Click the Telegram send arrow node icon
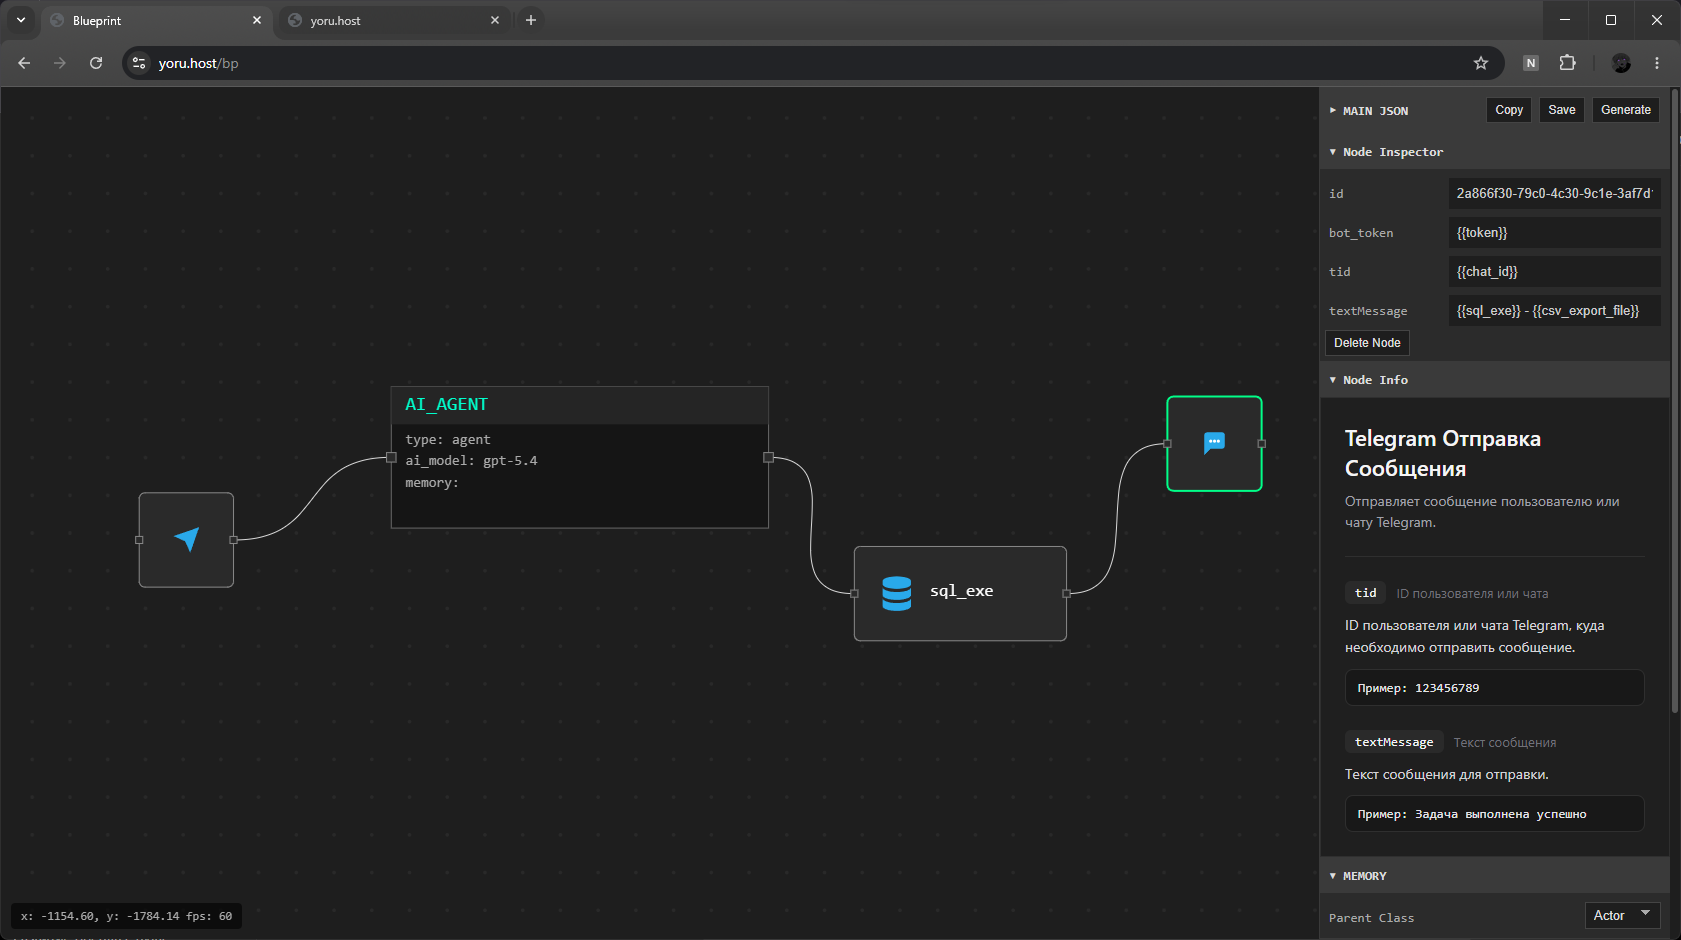 coord(186,539)
